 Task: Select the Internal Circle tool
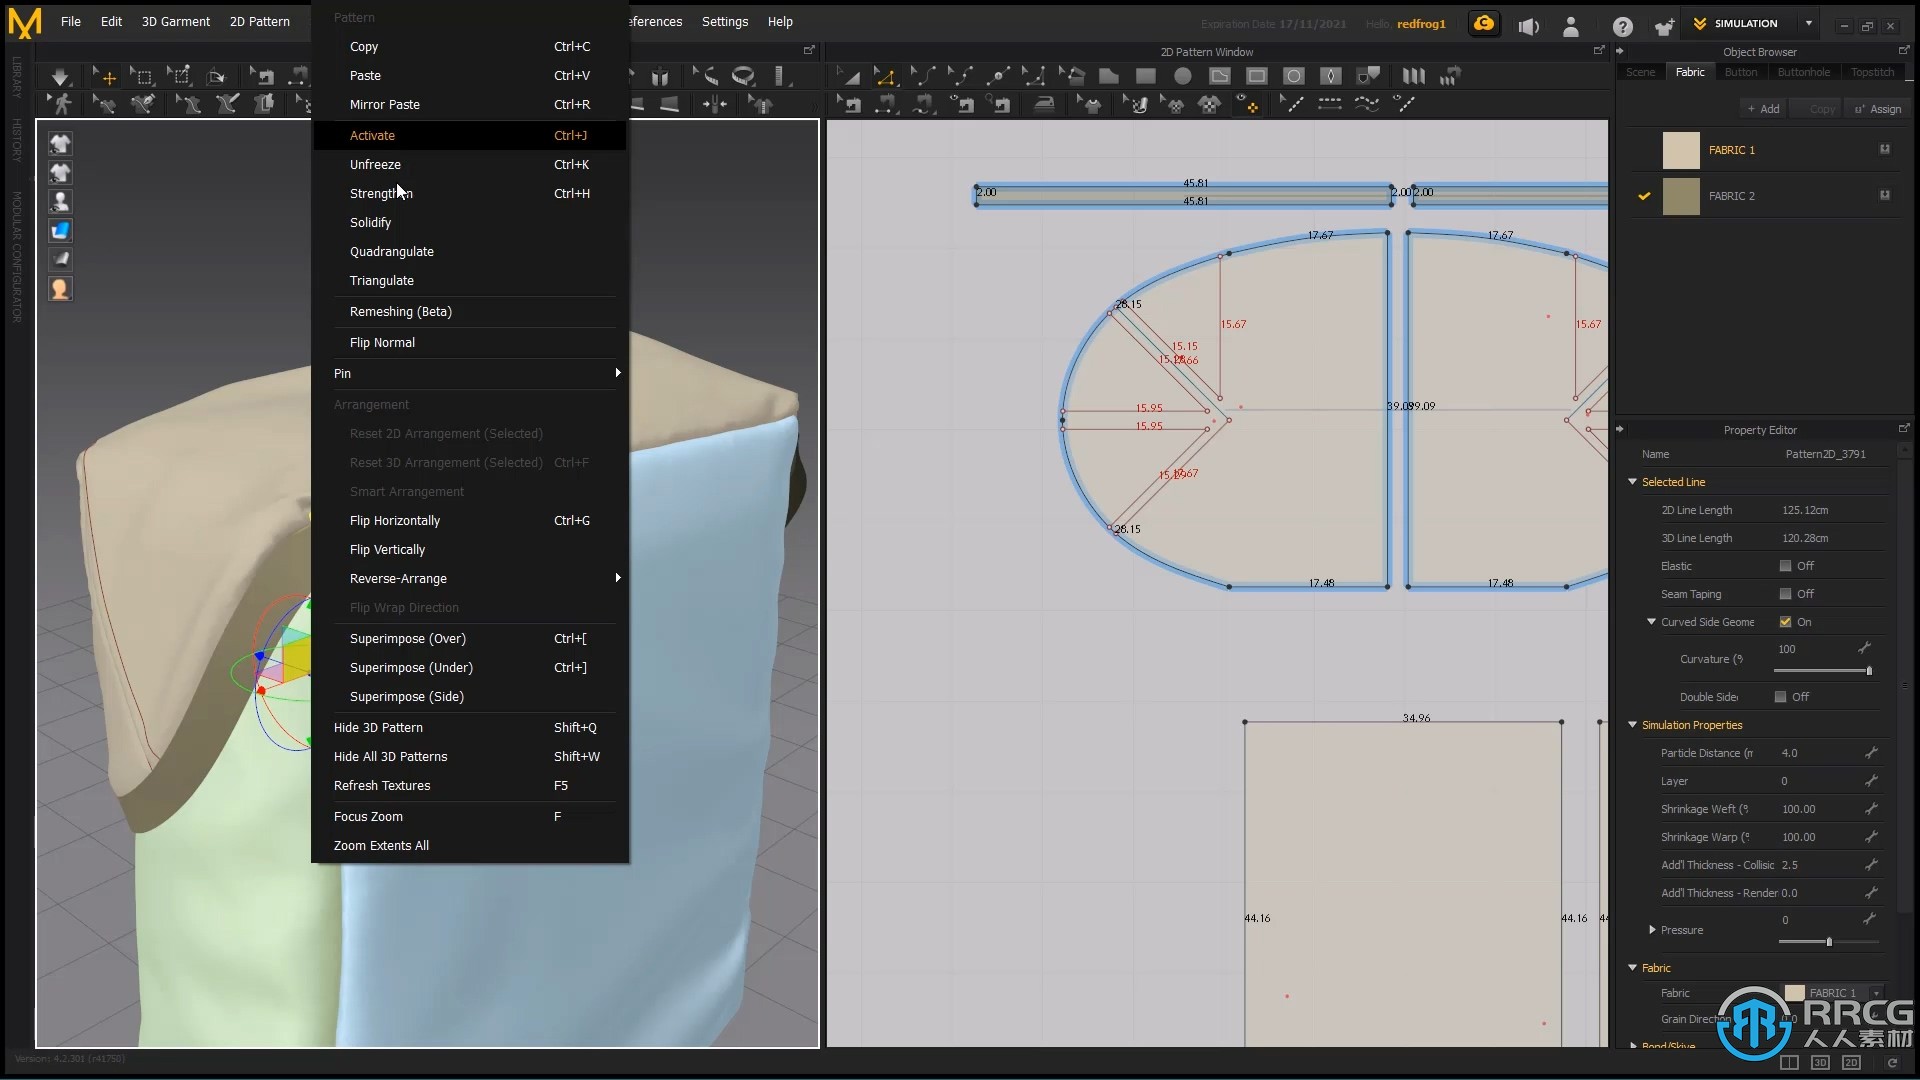tap(1294, 76)
